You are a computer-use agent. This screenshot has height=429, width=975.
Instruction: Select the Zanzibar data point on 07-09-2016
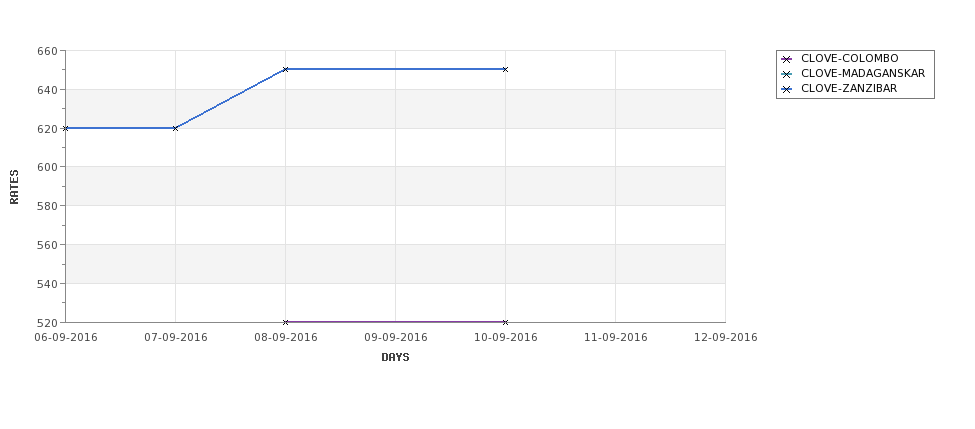175,128
